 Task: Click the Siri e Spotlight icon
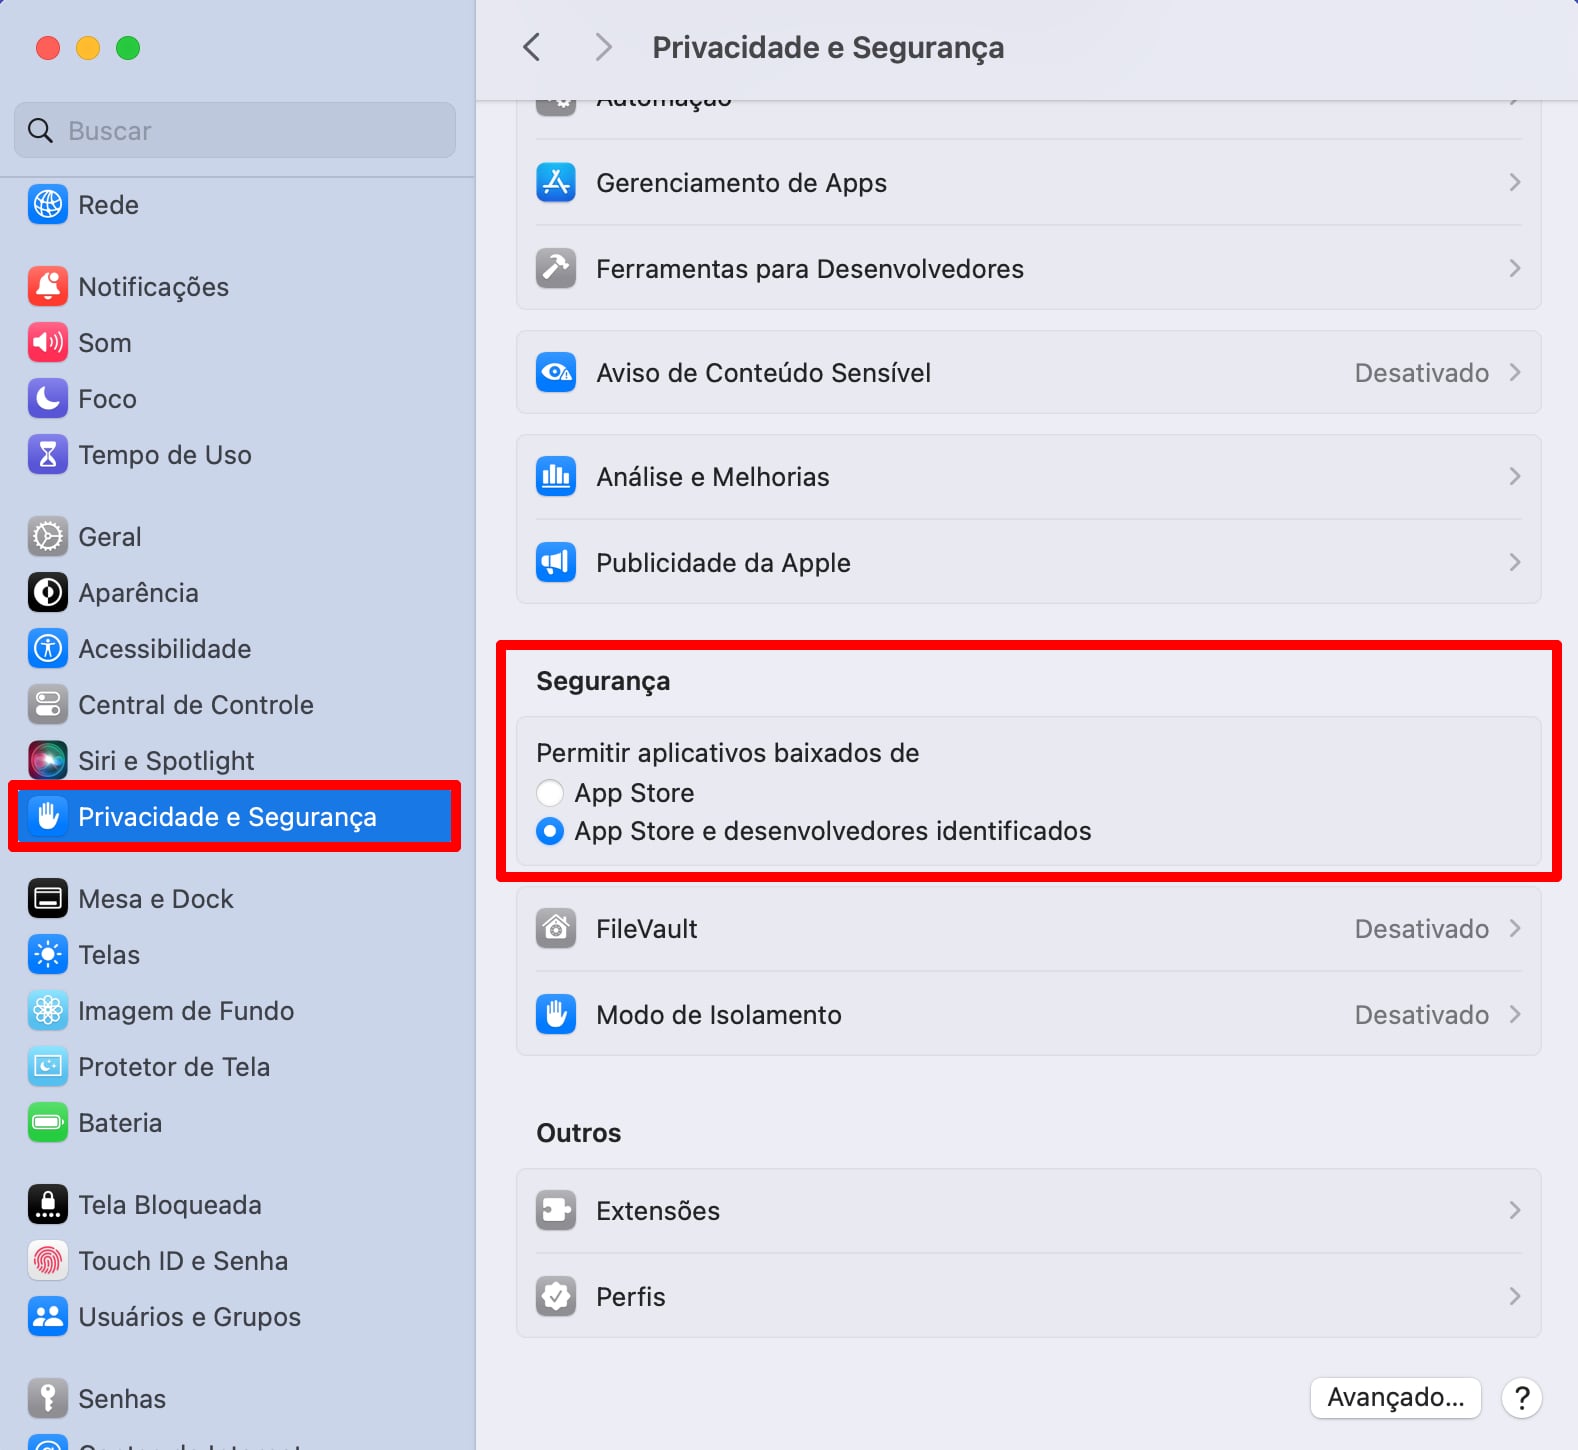tap(47, 761)
